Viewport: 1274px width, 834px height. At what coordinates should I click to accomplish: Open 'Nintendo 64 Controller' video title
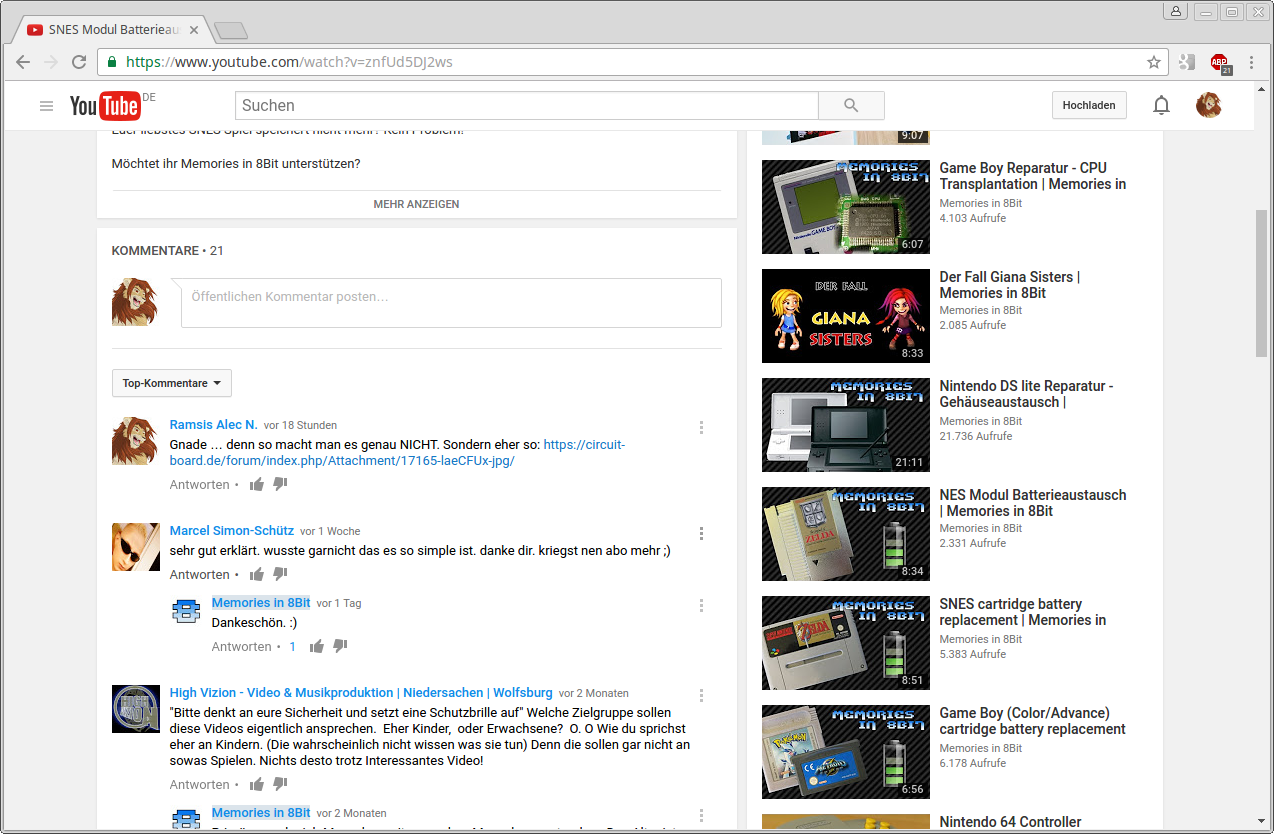click(x=1010, y=822)
